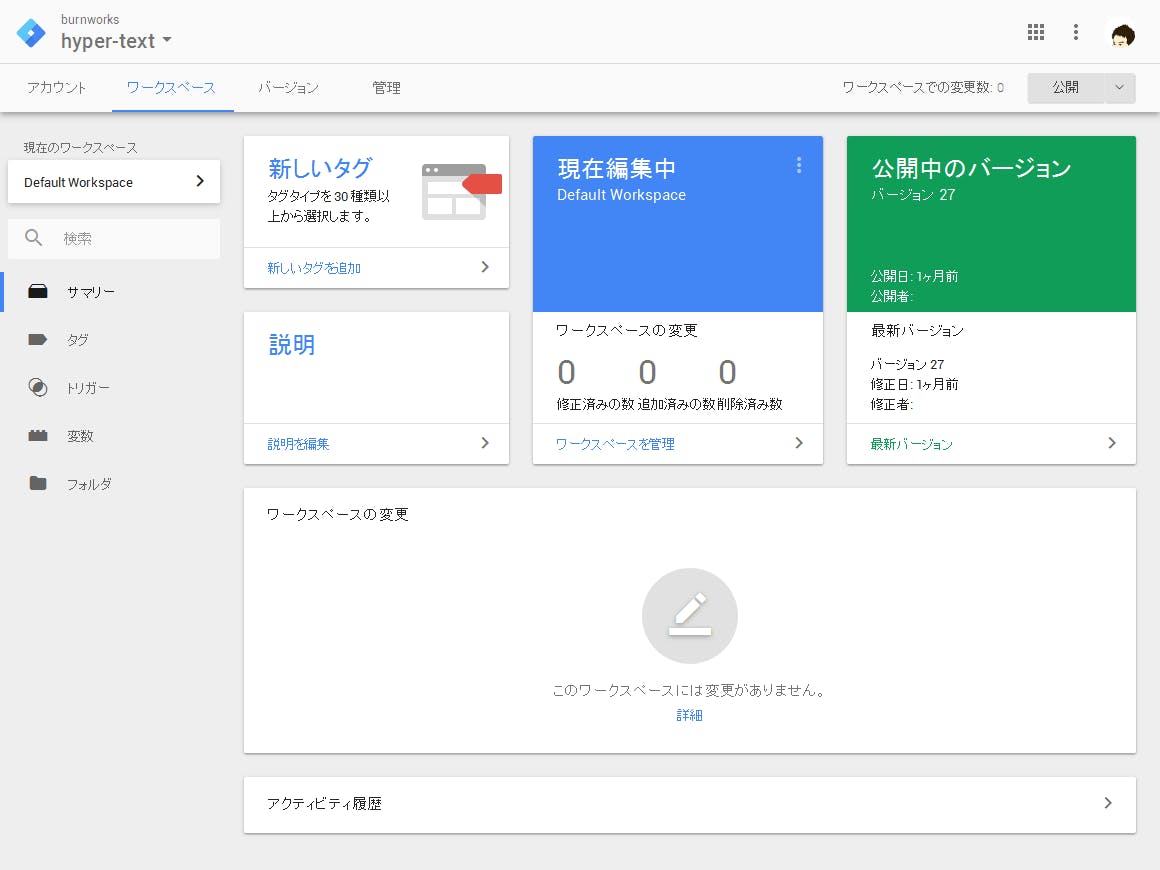Image resolution: width=1160 pixels, height=870 pixels.
Task: Switch to the 管理 tab
Action: [386, 88]
